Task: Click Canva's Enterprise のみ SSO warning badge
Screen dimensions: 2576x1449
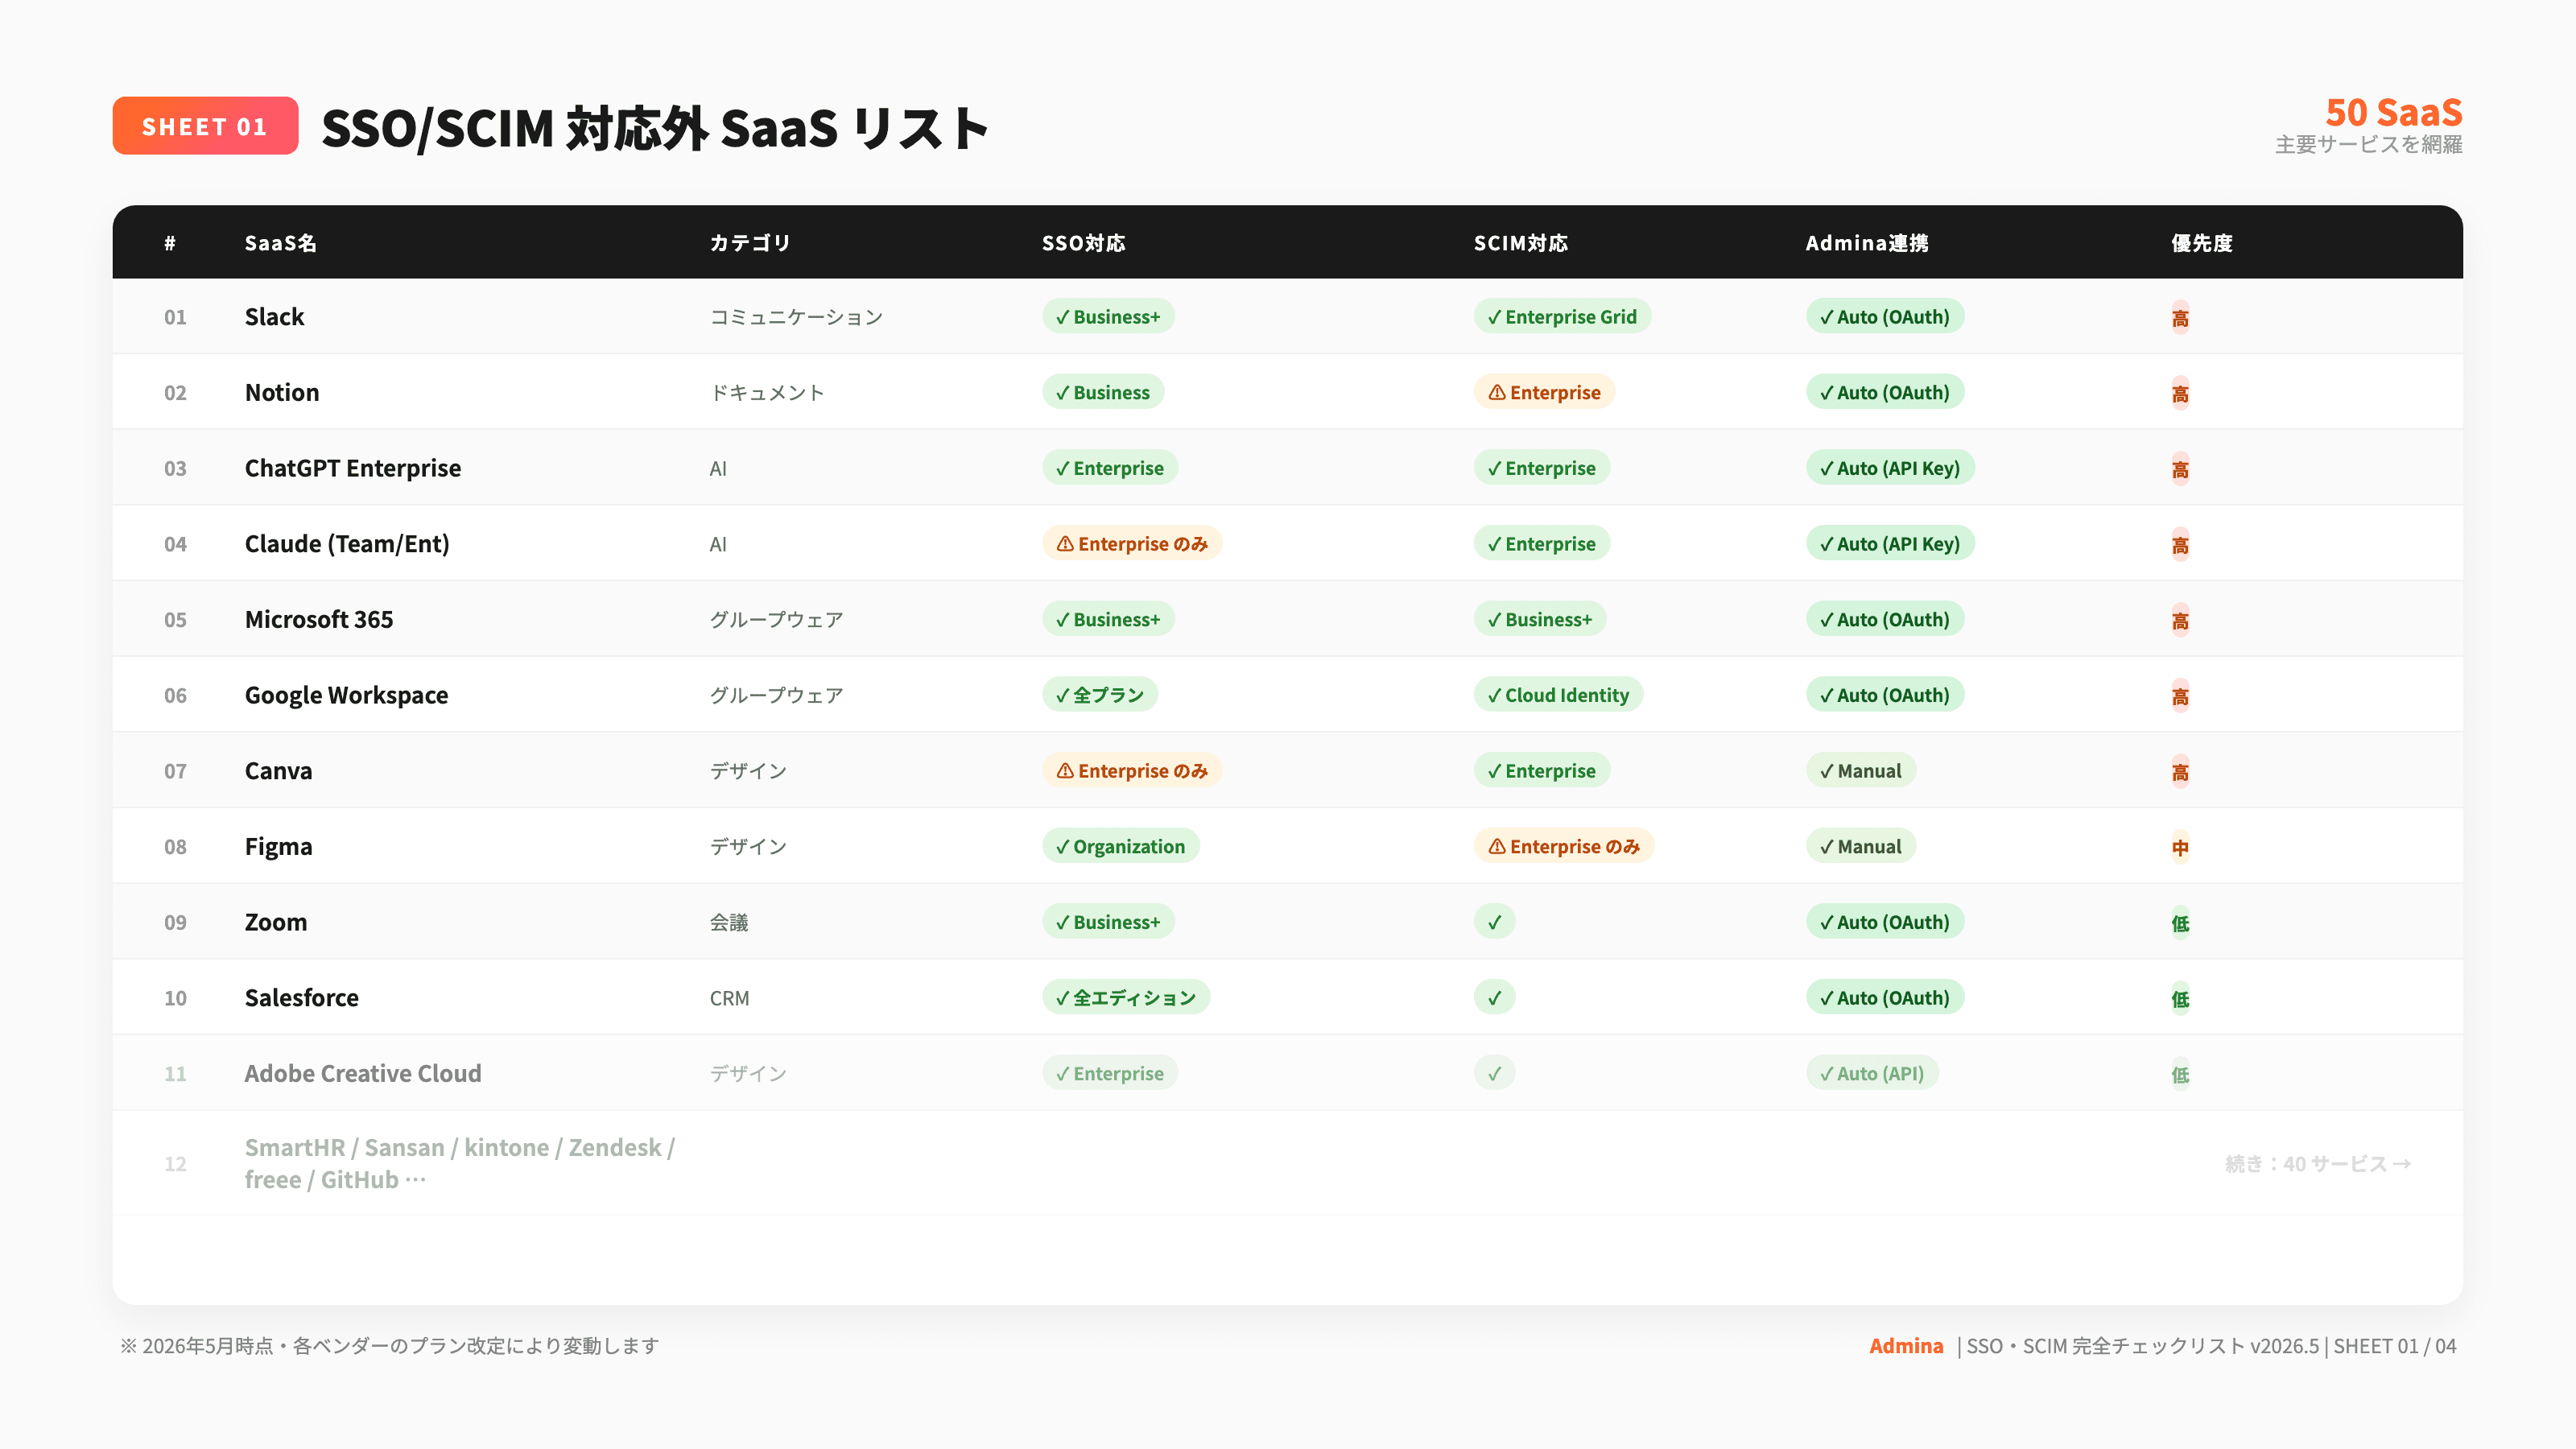Action: point(1132,771)
